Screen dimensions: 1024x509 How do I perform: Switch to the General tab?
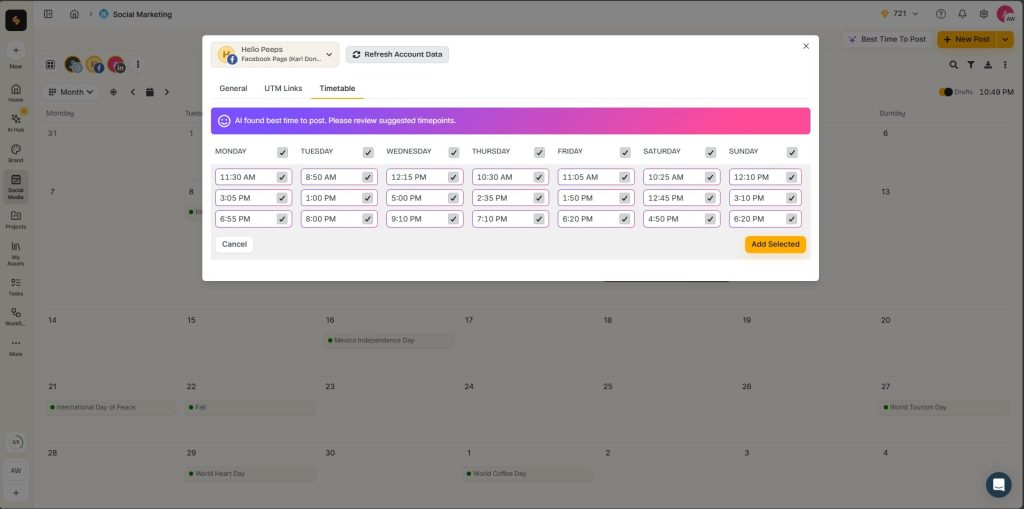pyautogui.click(x=233, y=88)
